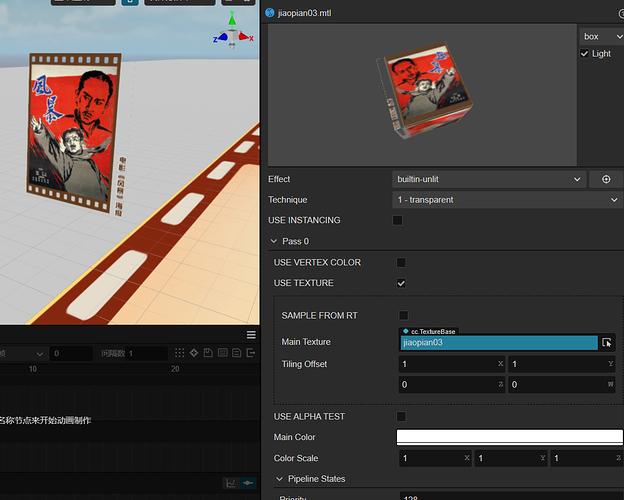Click timeline marker 10
The width and height of the screenshot is (624, 500).
[33, 369]
